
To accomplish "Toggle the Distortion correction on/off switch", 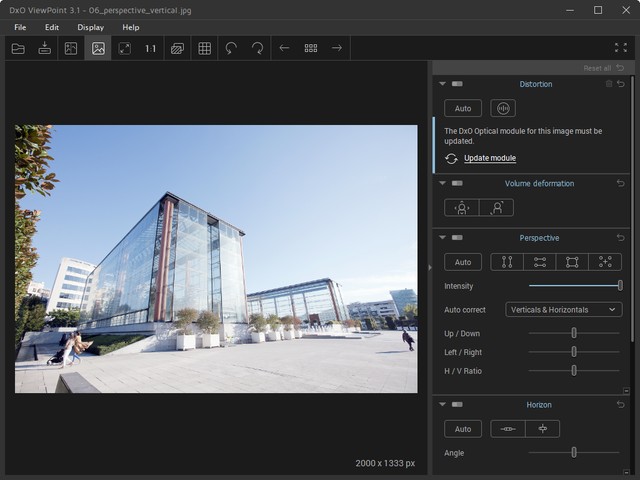I will pyautogui.click(x=457, y=84).
